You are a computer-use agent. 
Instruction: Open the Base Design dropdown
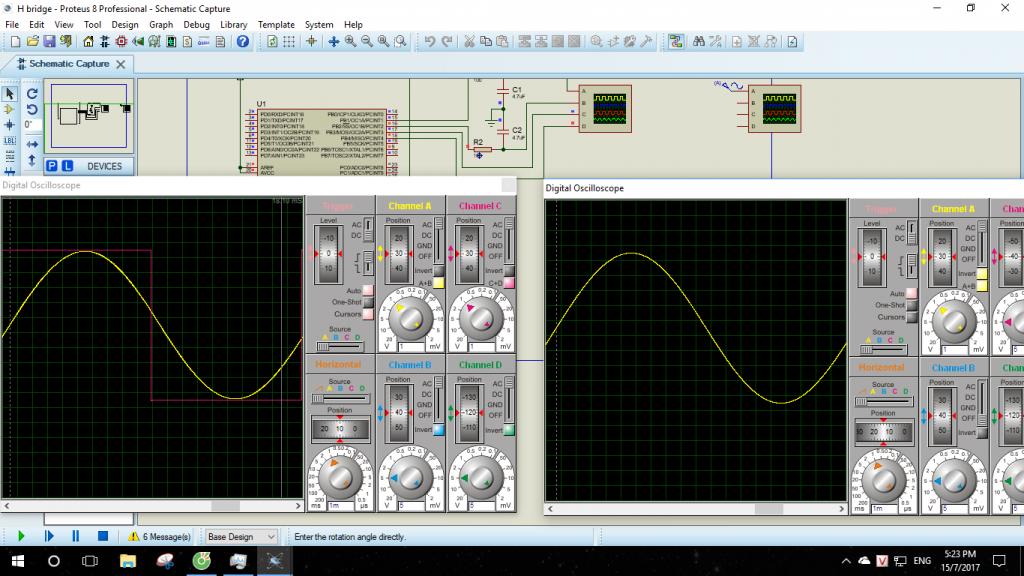pos(240,537)
